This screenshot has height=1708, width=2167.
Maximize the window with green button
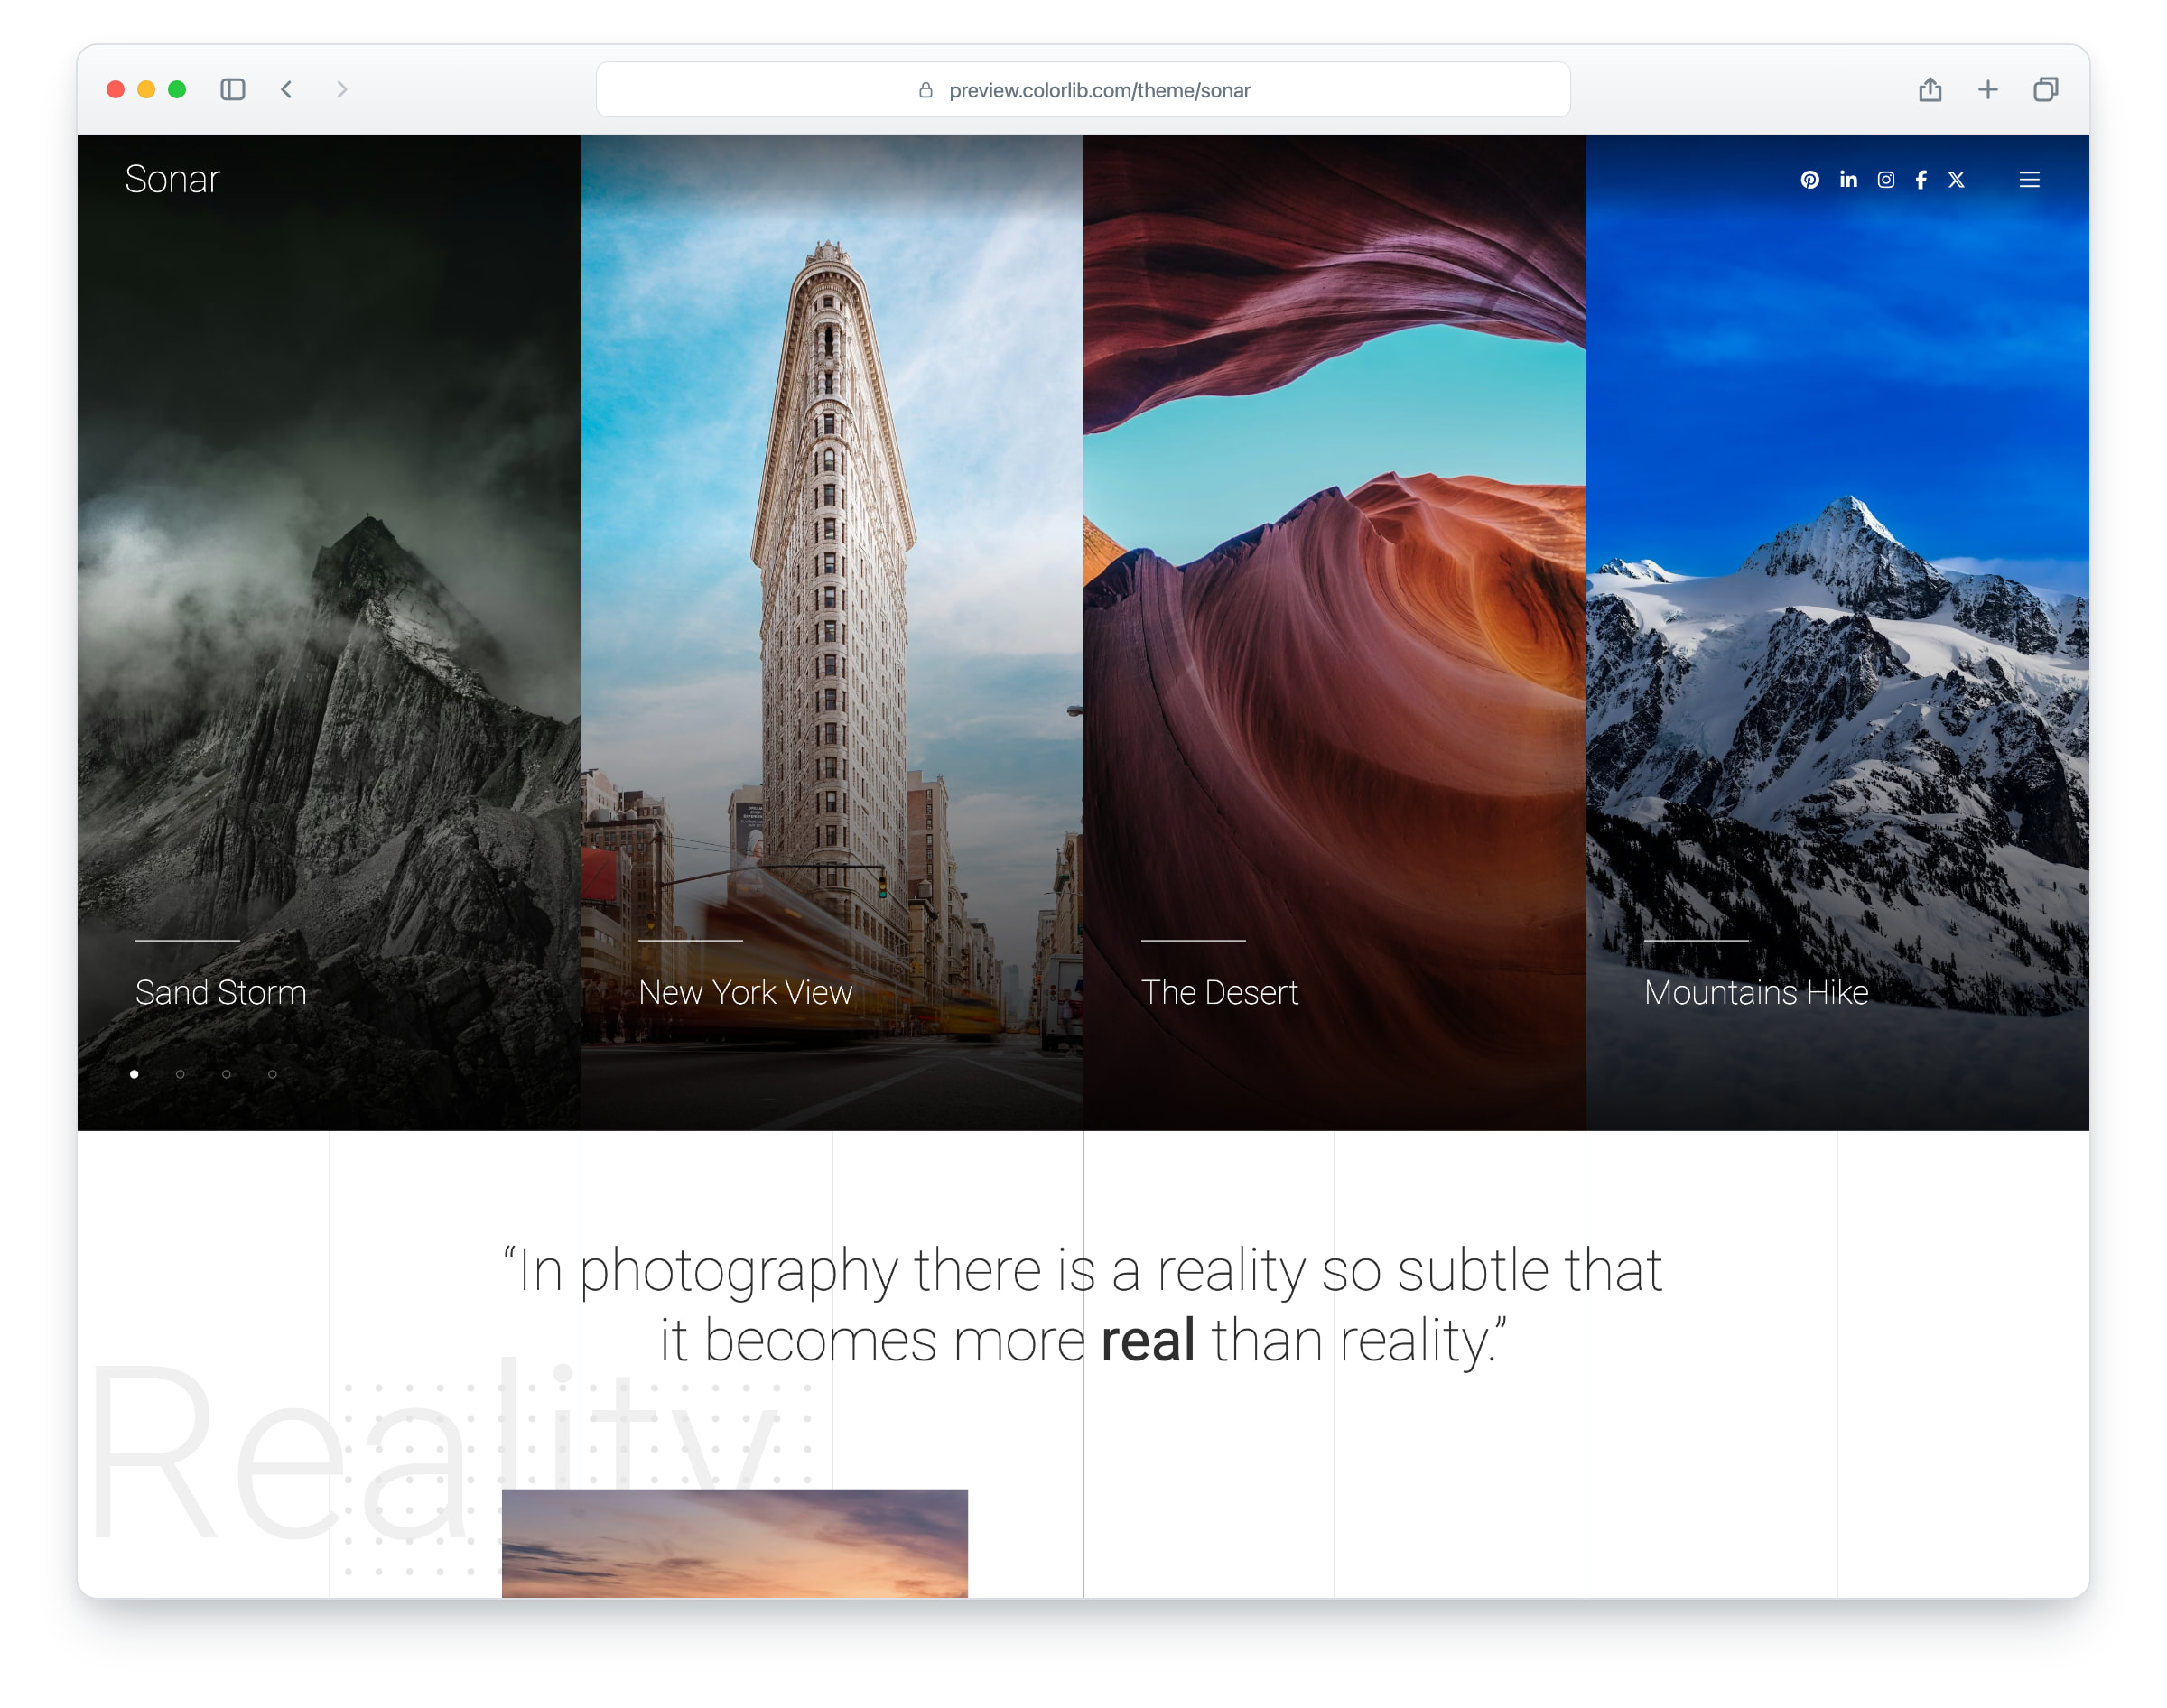coord(177,90)
